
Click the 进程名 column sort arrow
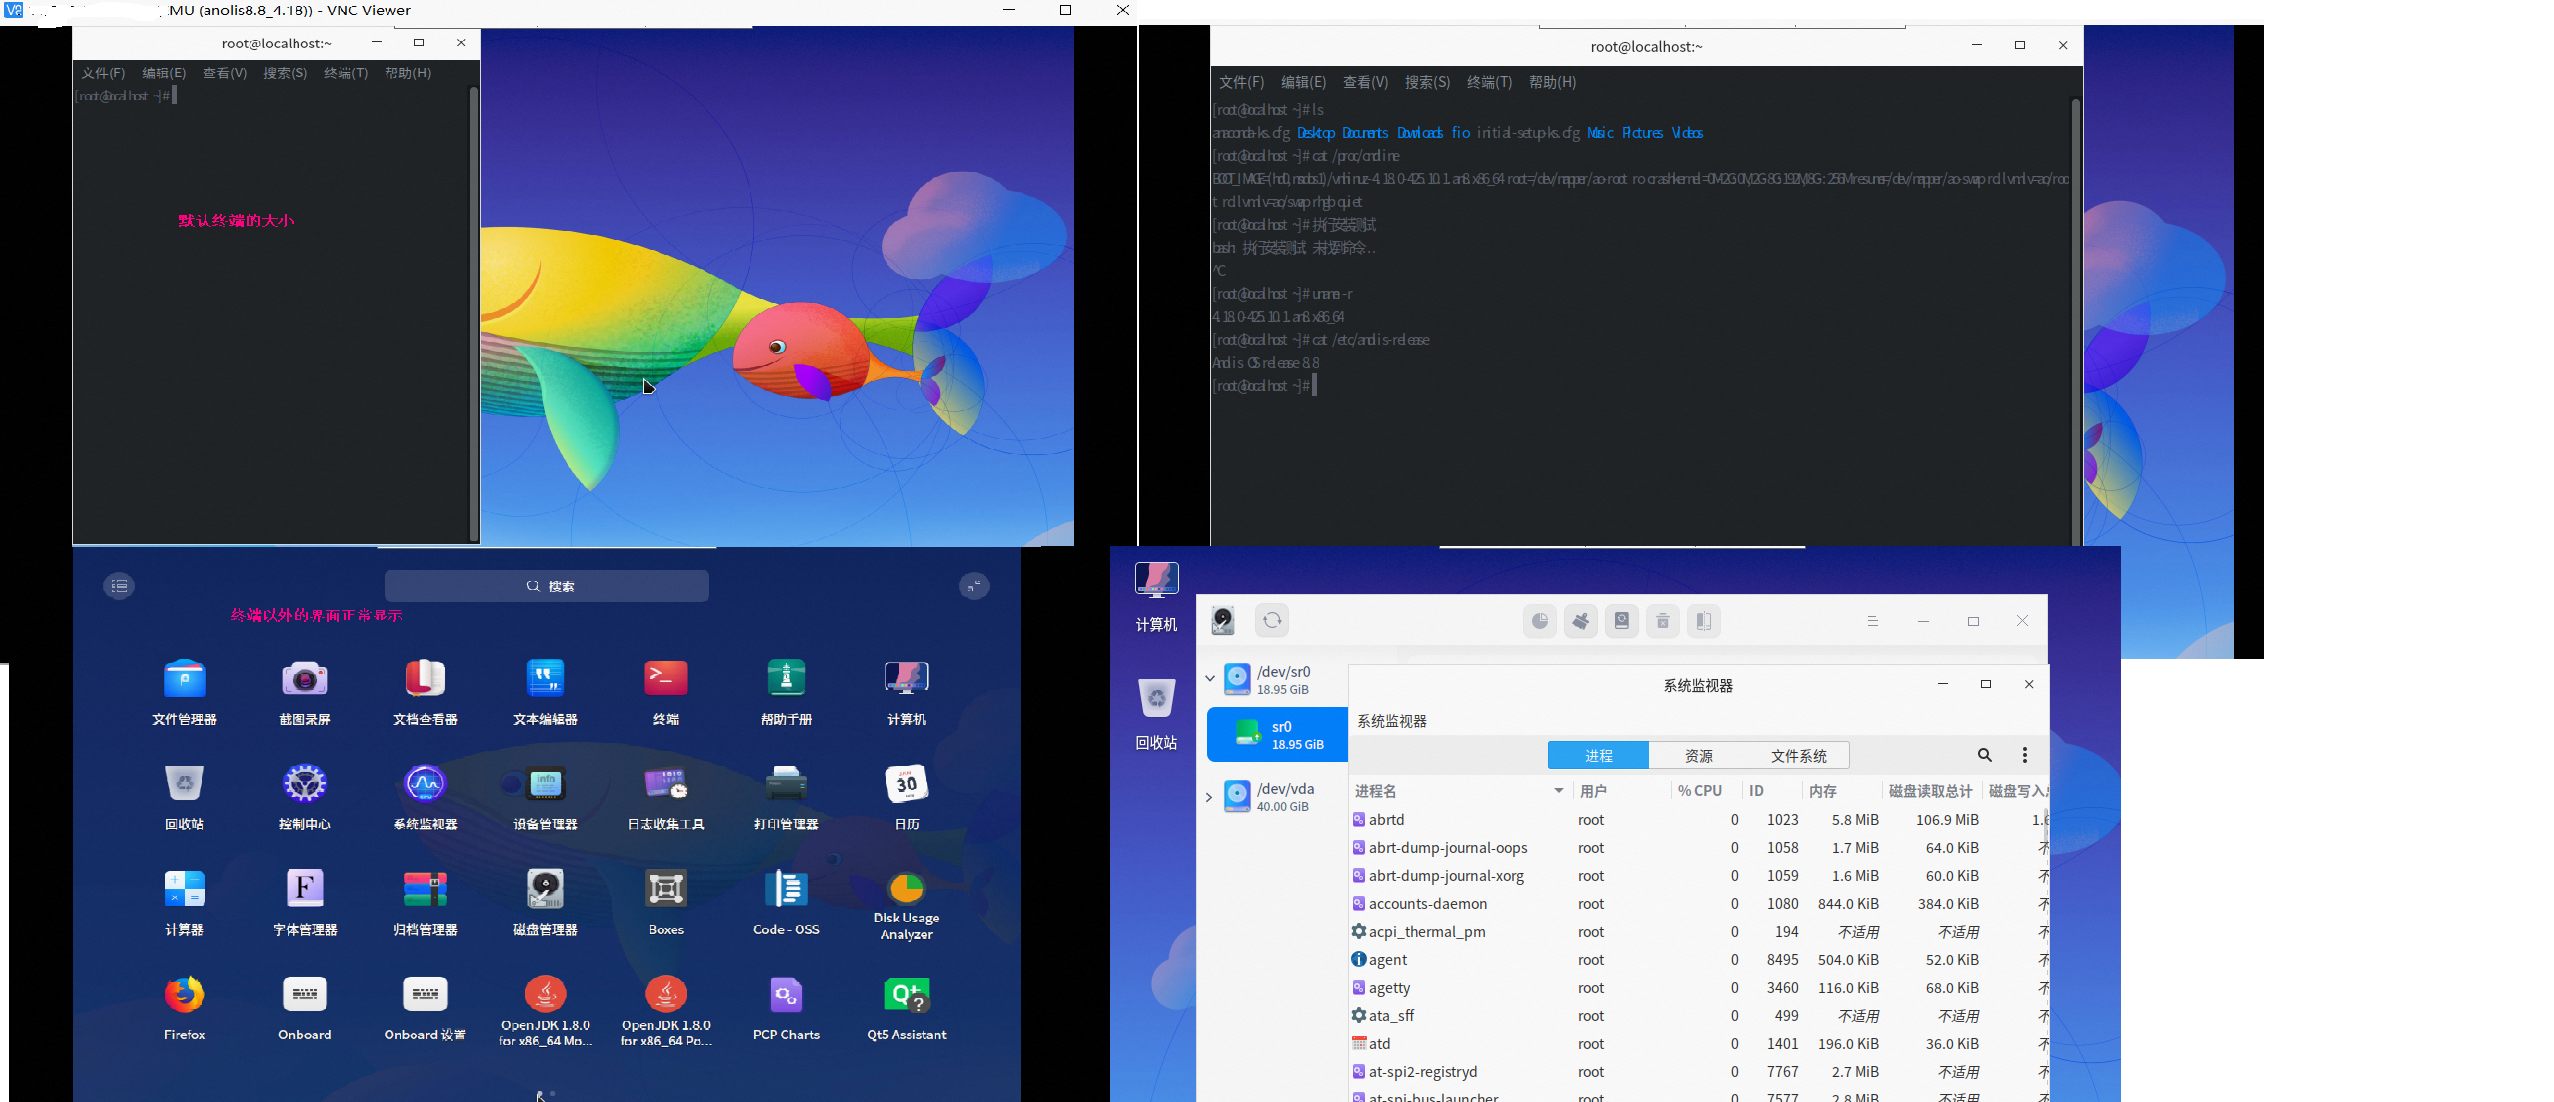pos(1558,791)
